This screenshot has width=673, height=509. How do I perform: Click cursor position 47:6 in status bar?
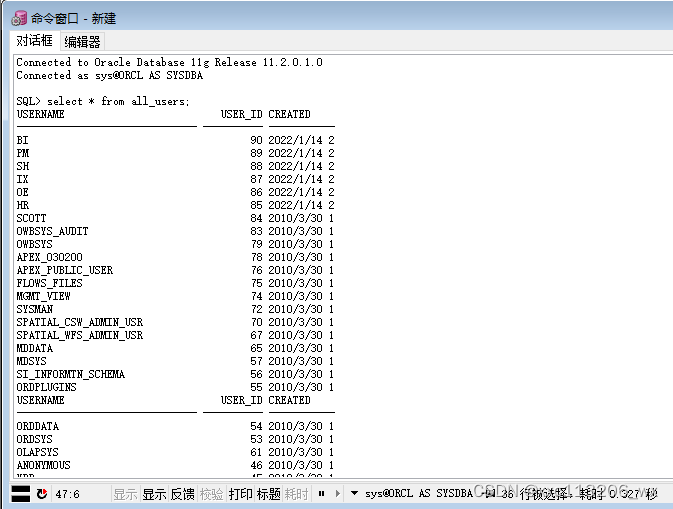tap(67, 494)
